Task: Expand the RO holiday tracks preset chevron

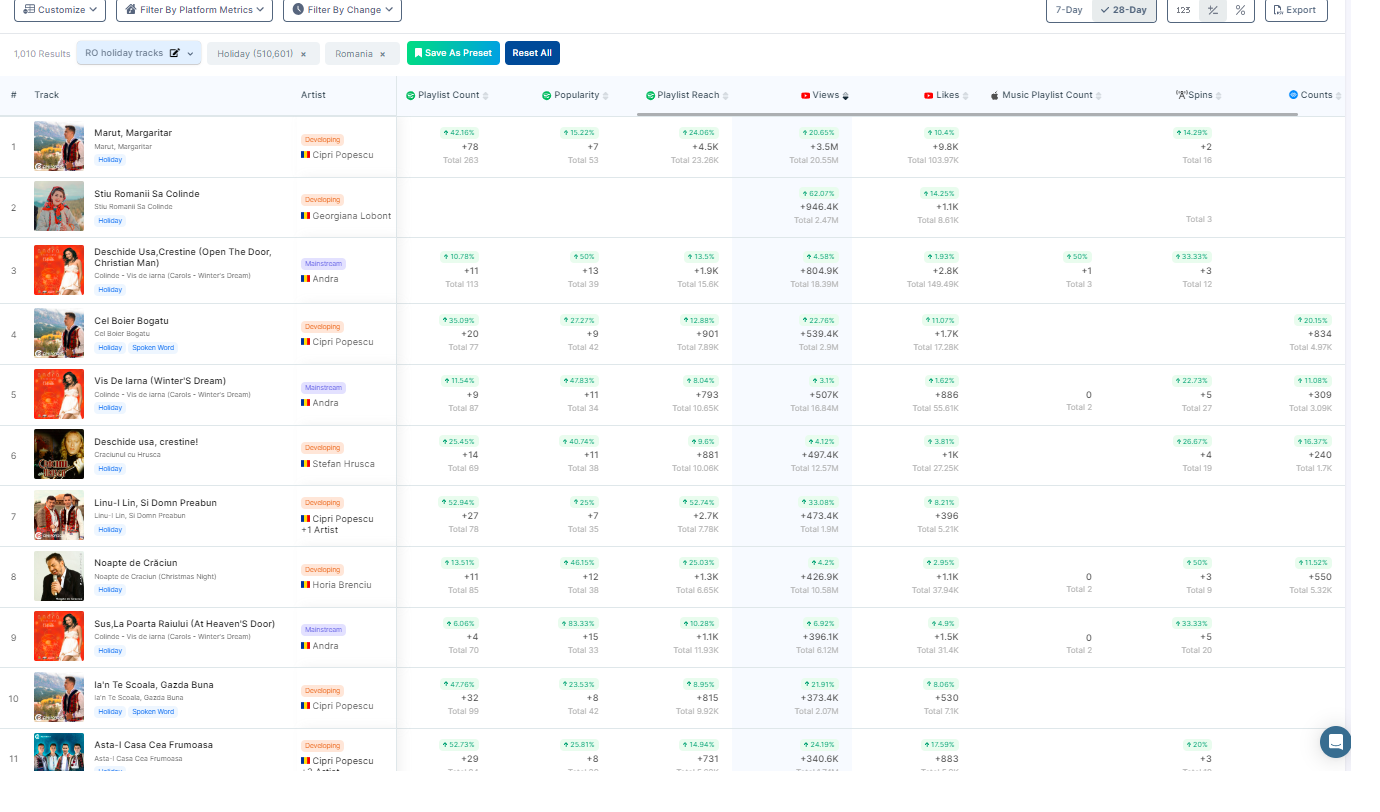Action: (190, 54)
